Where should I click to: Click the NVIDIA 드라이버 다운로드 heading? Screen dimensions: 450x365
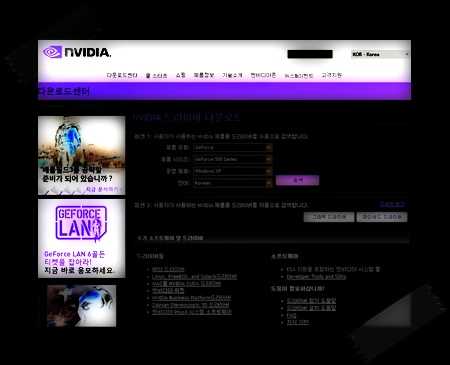coord(187,117)
